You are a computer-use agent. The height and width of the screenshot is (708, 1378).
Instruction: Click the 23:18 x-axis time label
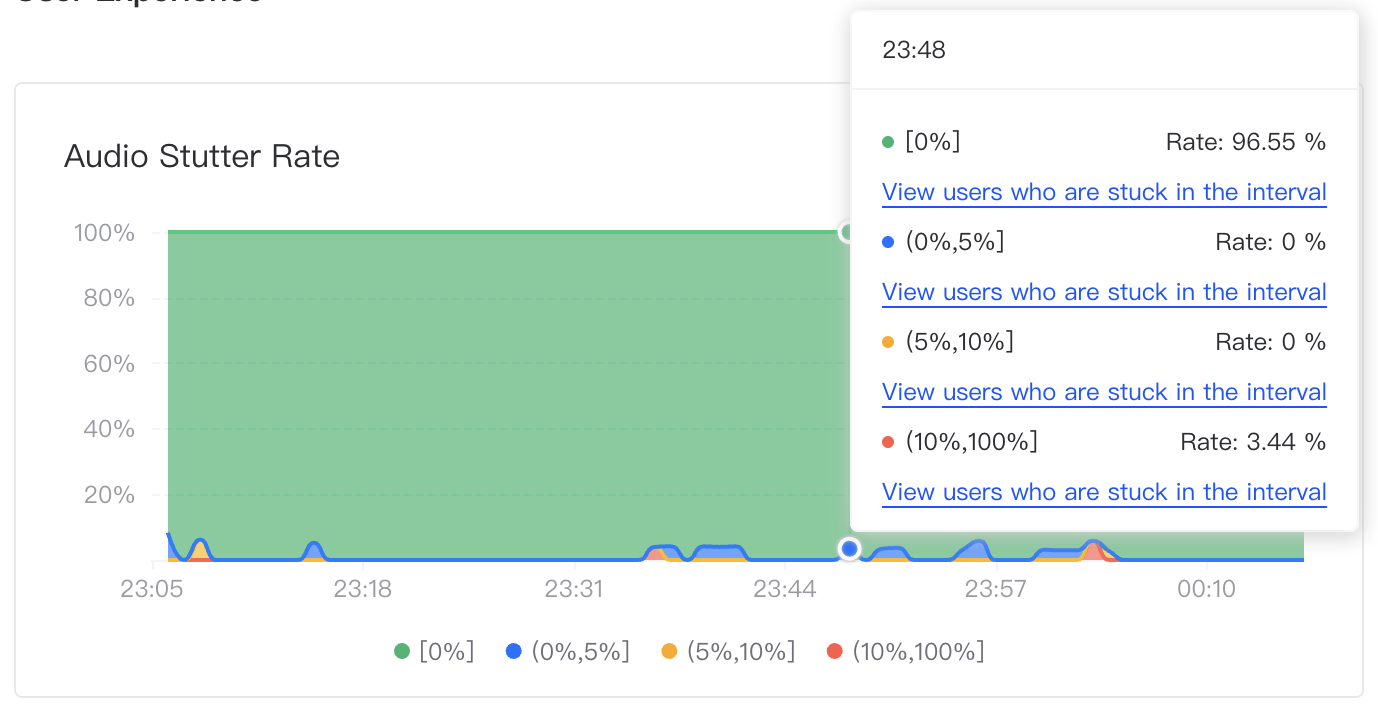[362, 588]
